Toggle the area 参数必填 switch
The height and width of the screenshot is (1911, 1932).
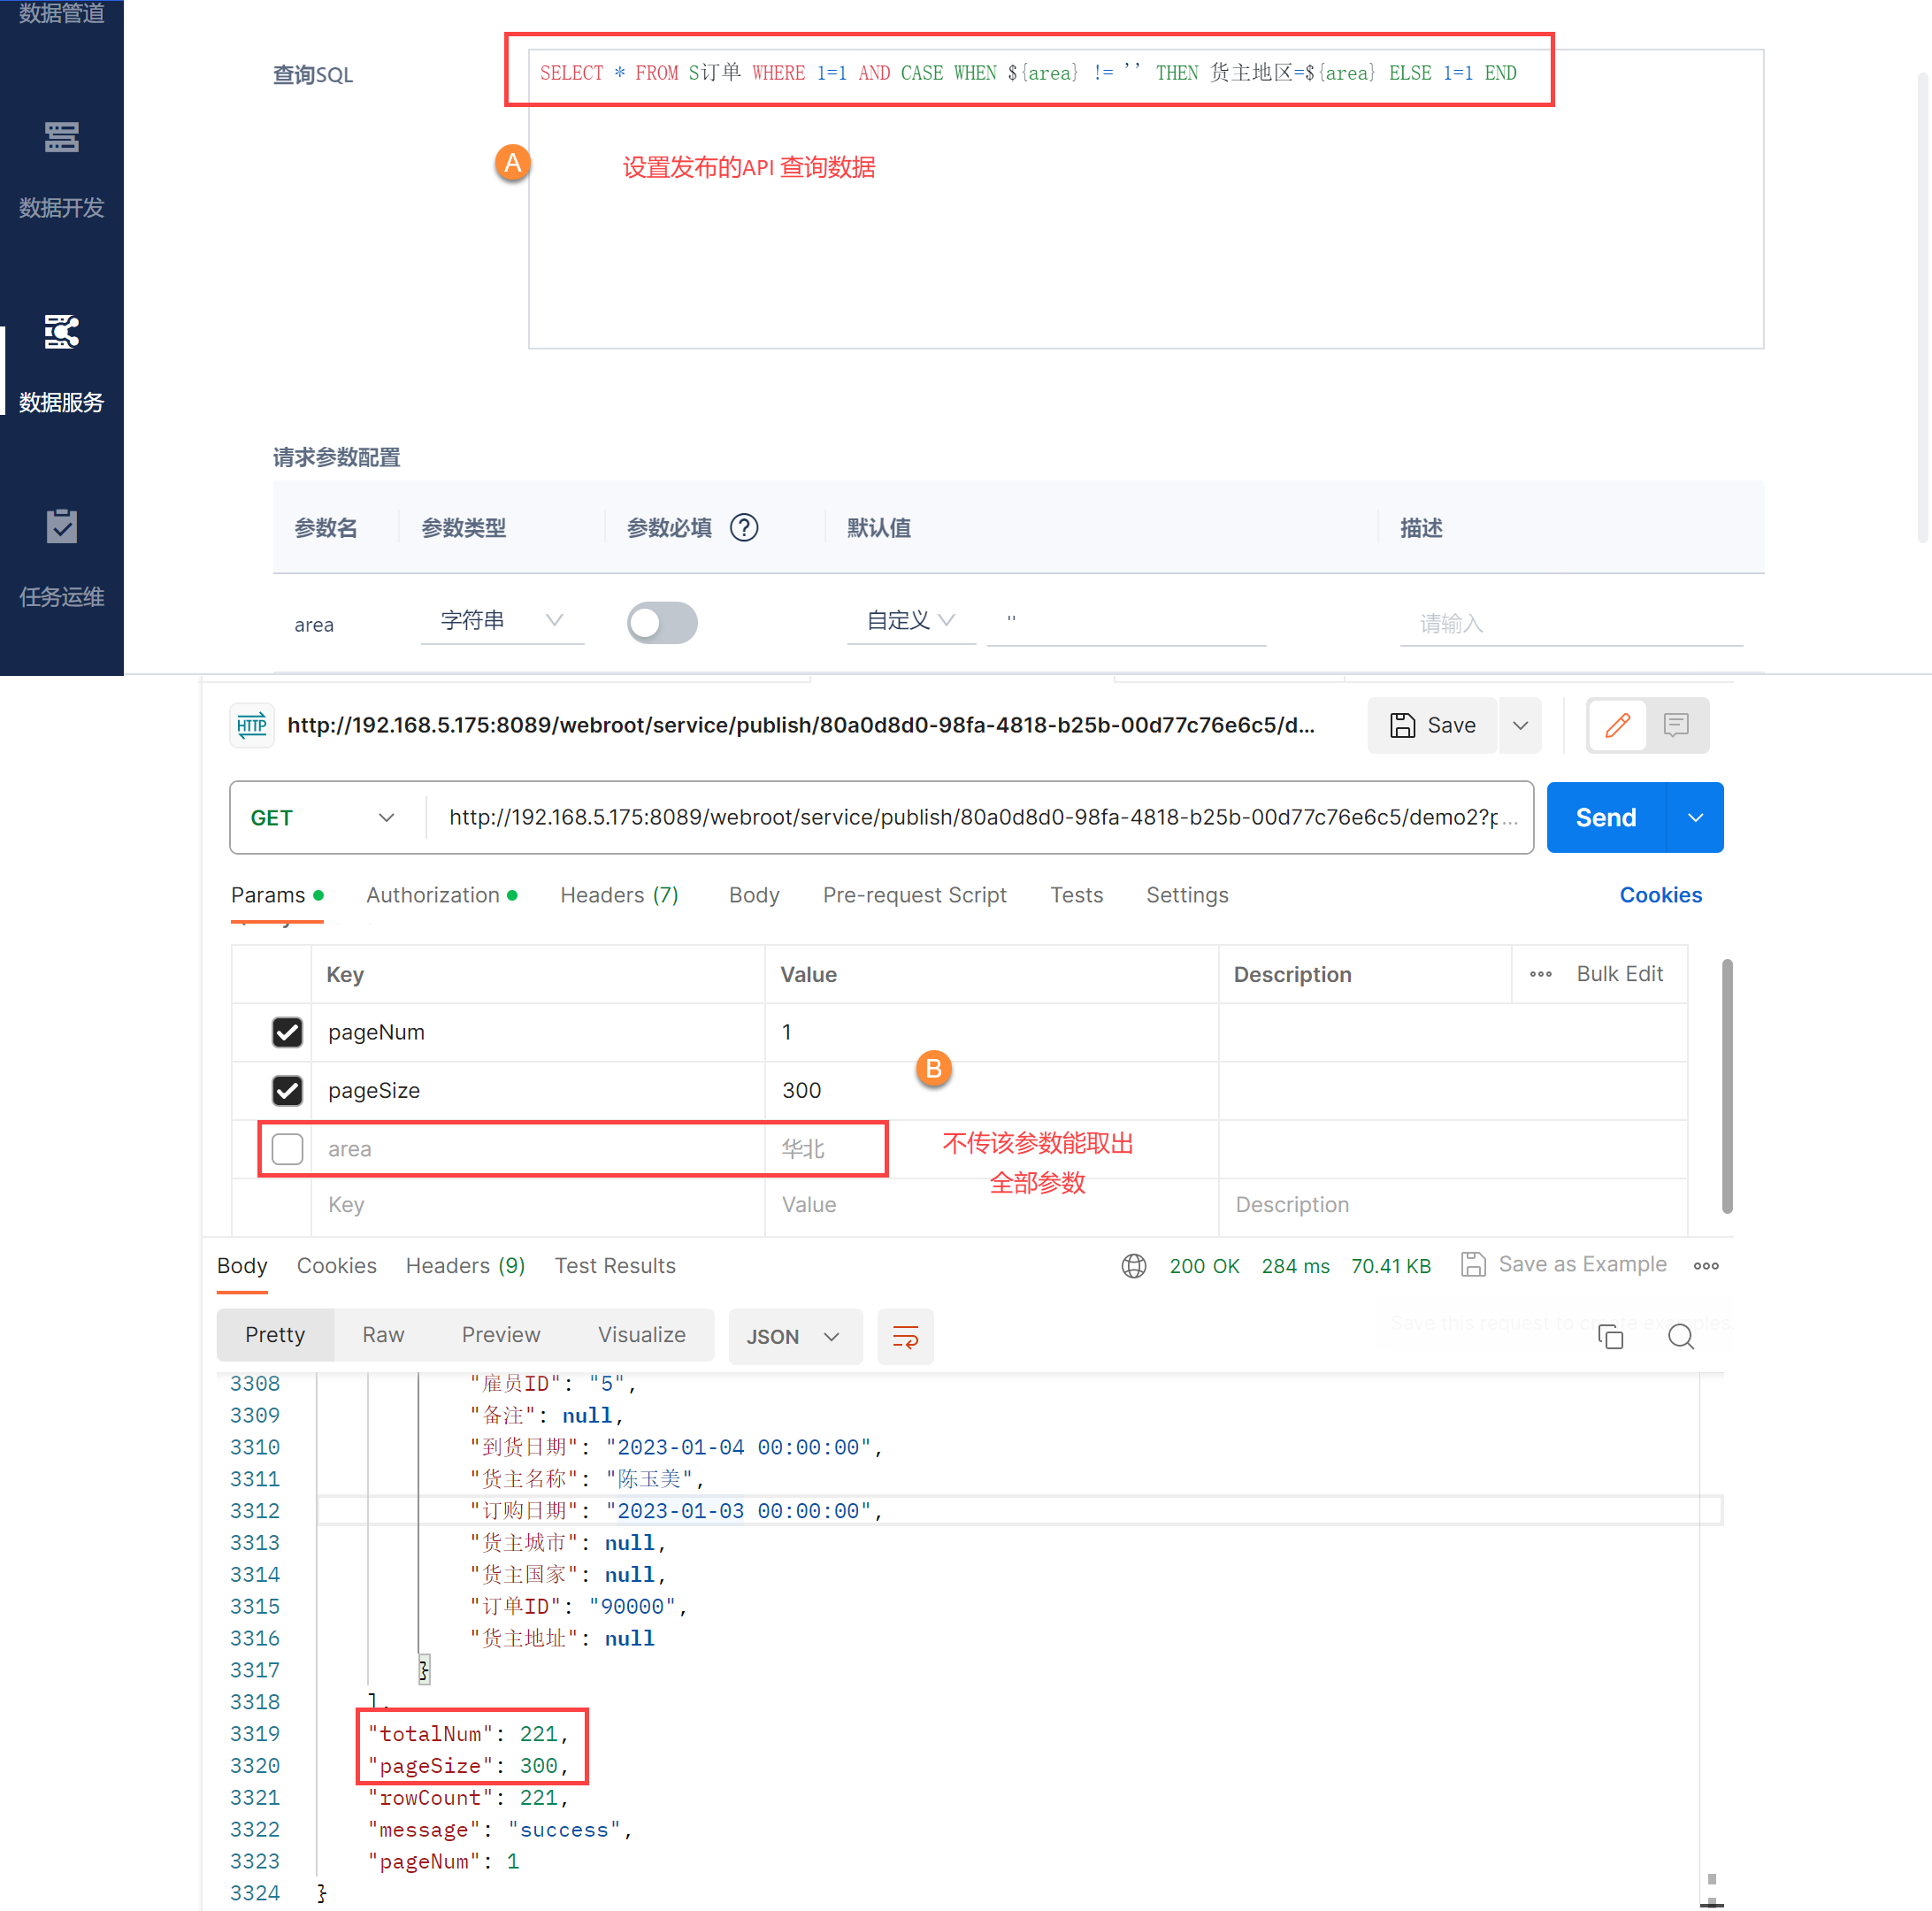click(x=662, y=623)
